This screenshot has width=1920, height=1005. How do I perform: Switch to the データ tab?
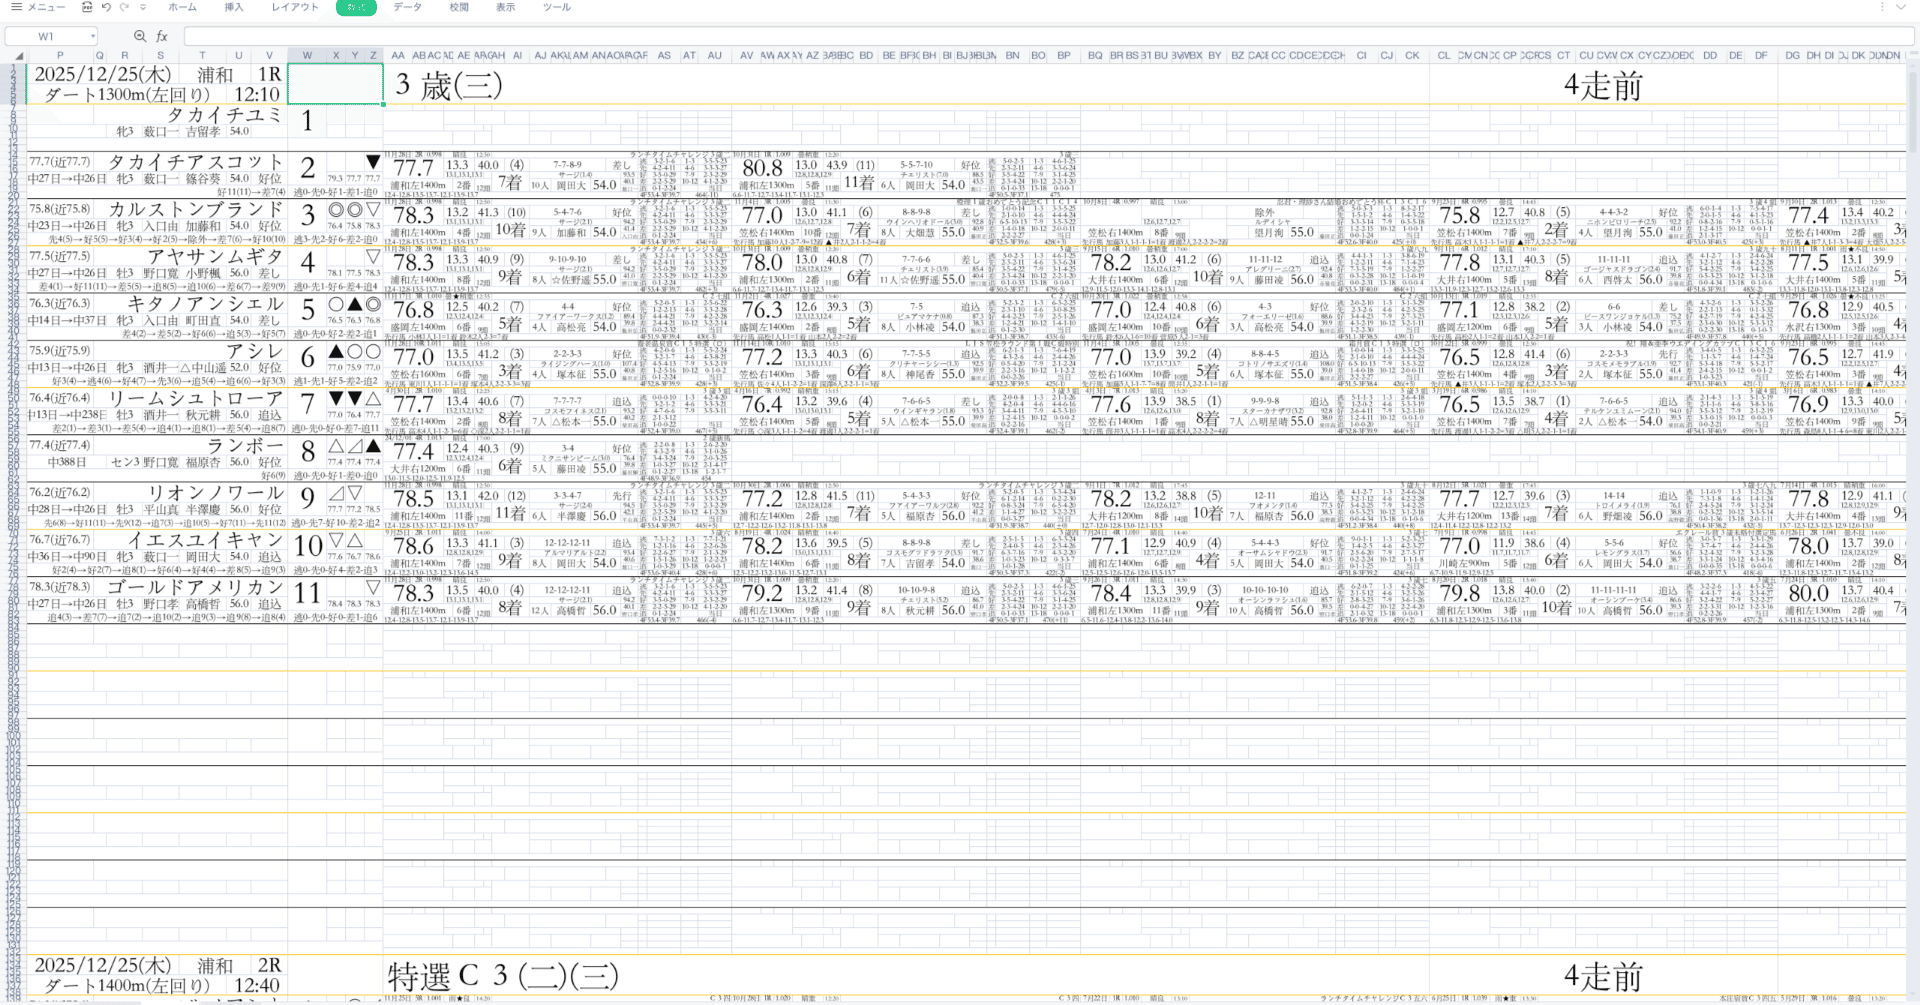pyautogui.click(x=407, y=7)
